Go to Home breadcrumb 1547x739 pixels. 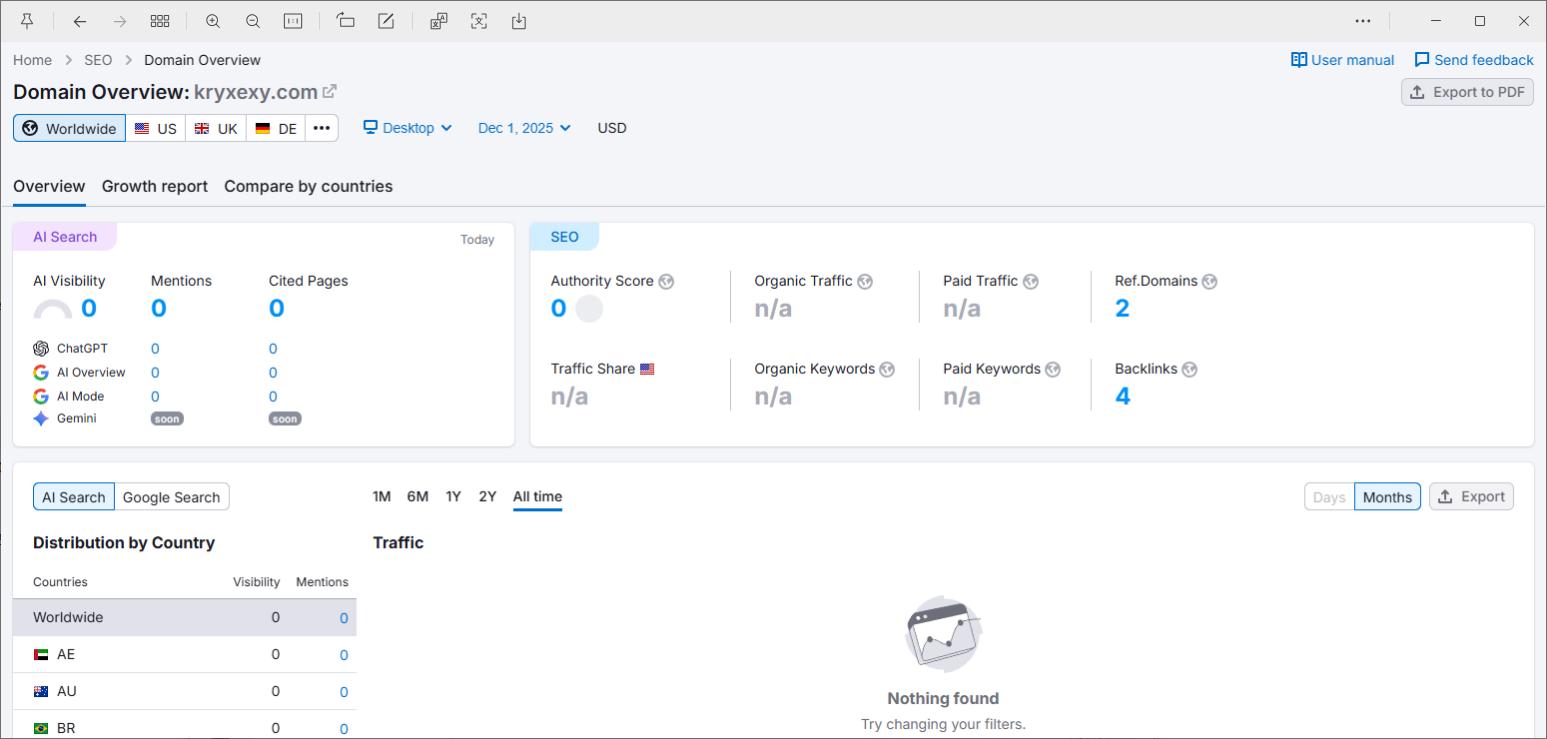[x=32, y=60]
